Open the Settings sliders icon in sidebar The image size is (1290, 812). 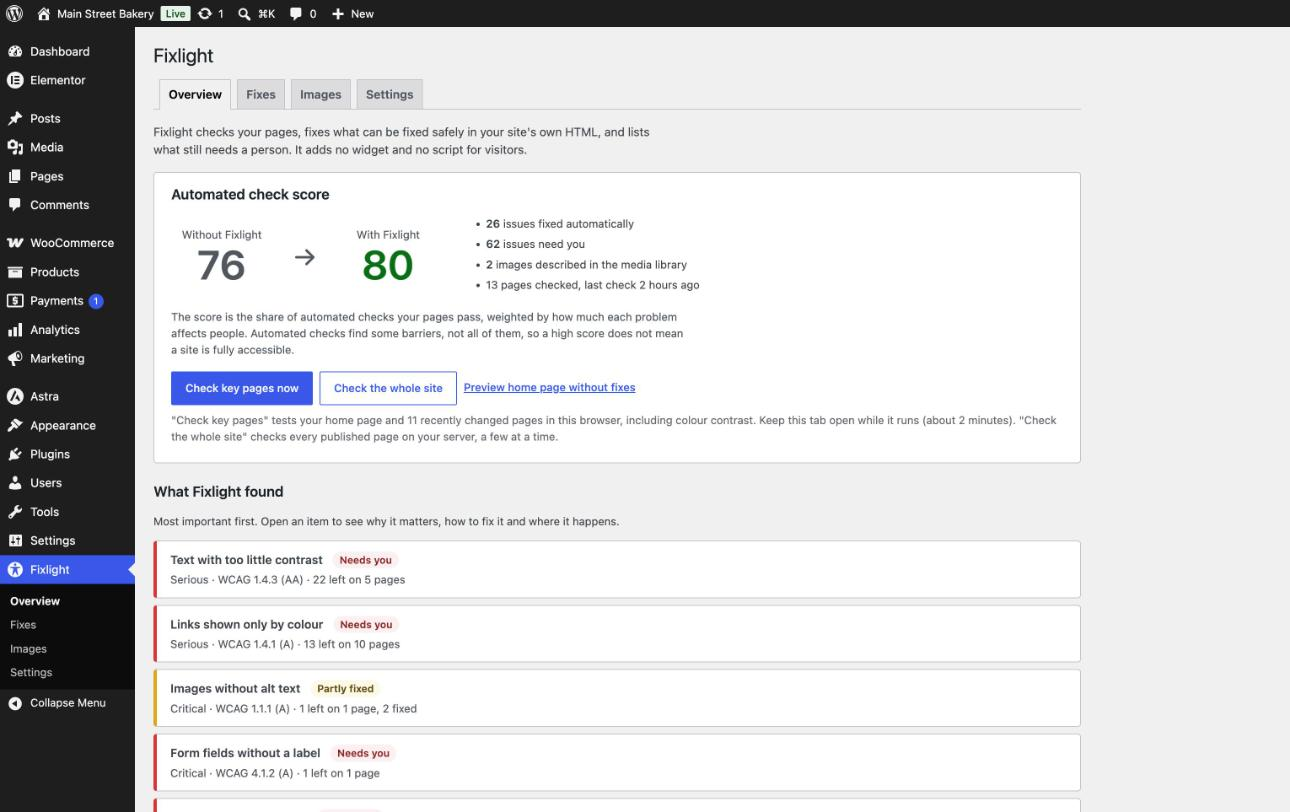[15, 541]
